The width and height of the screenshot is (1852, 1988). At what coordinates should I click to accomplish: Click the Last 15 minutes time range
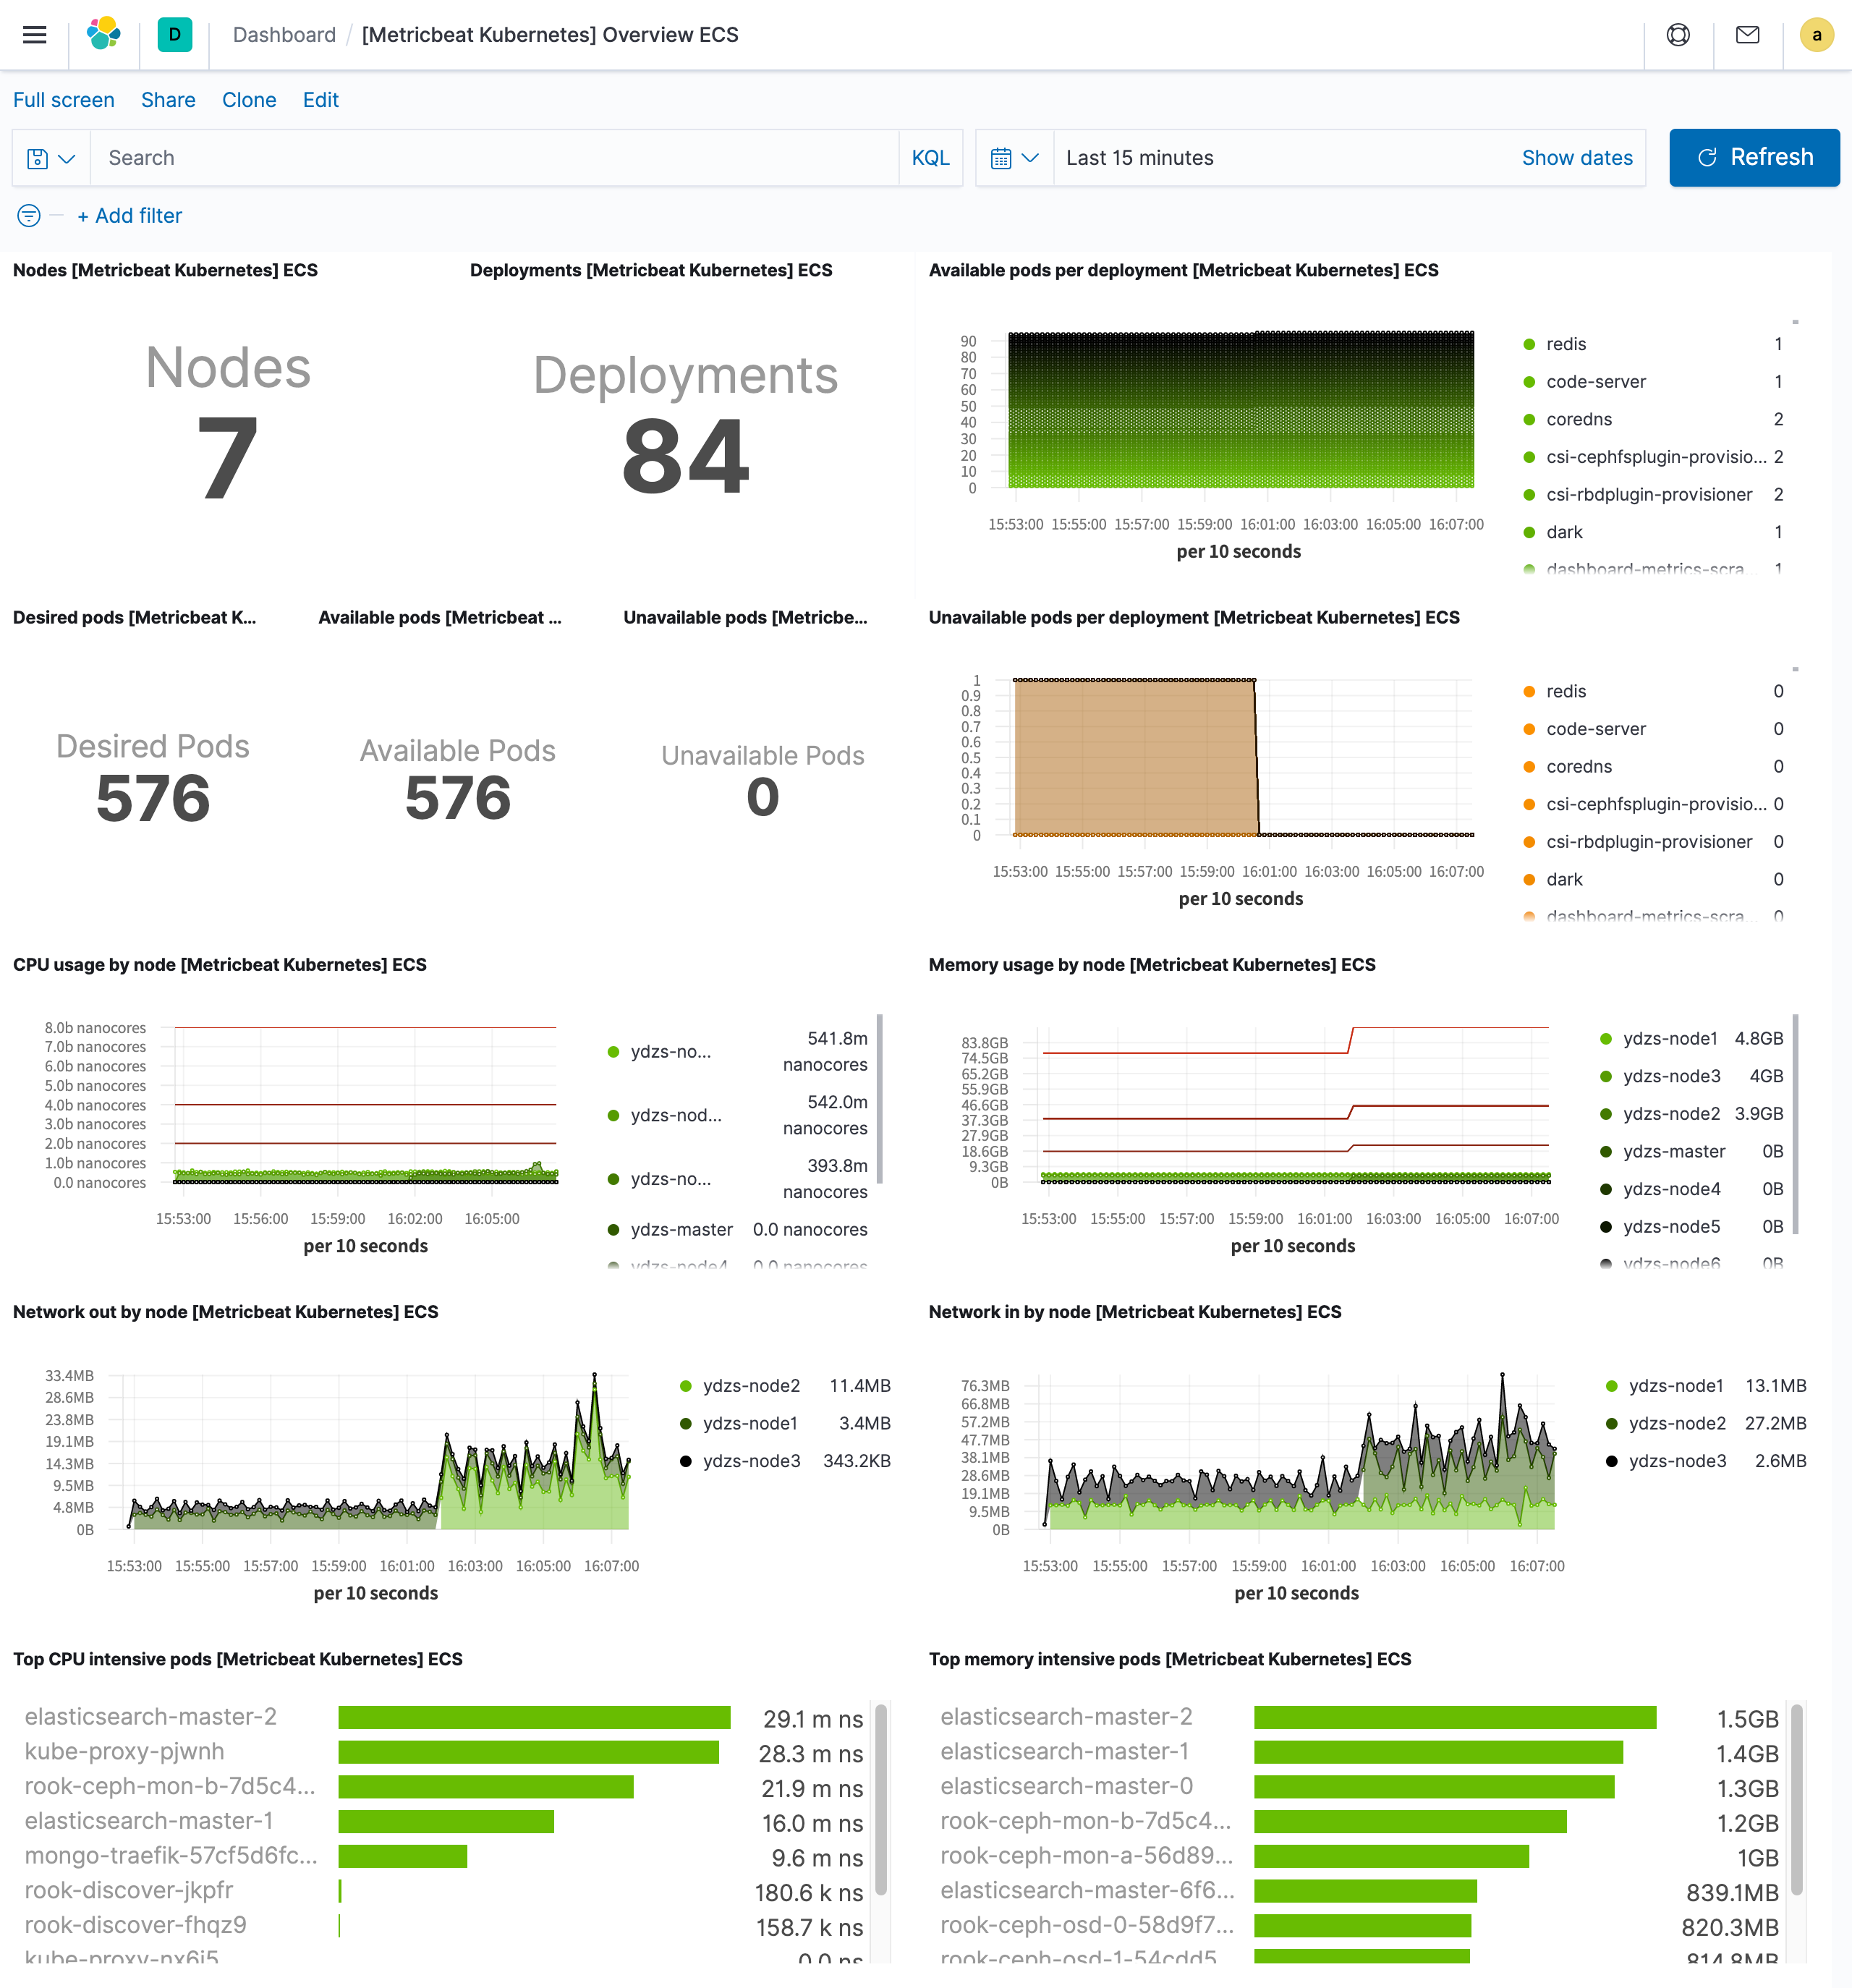1140,158
